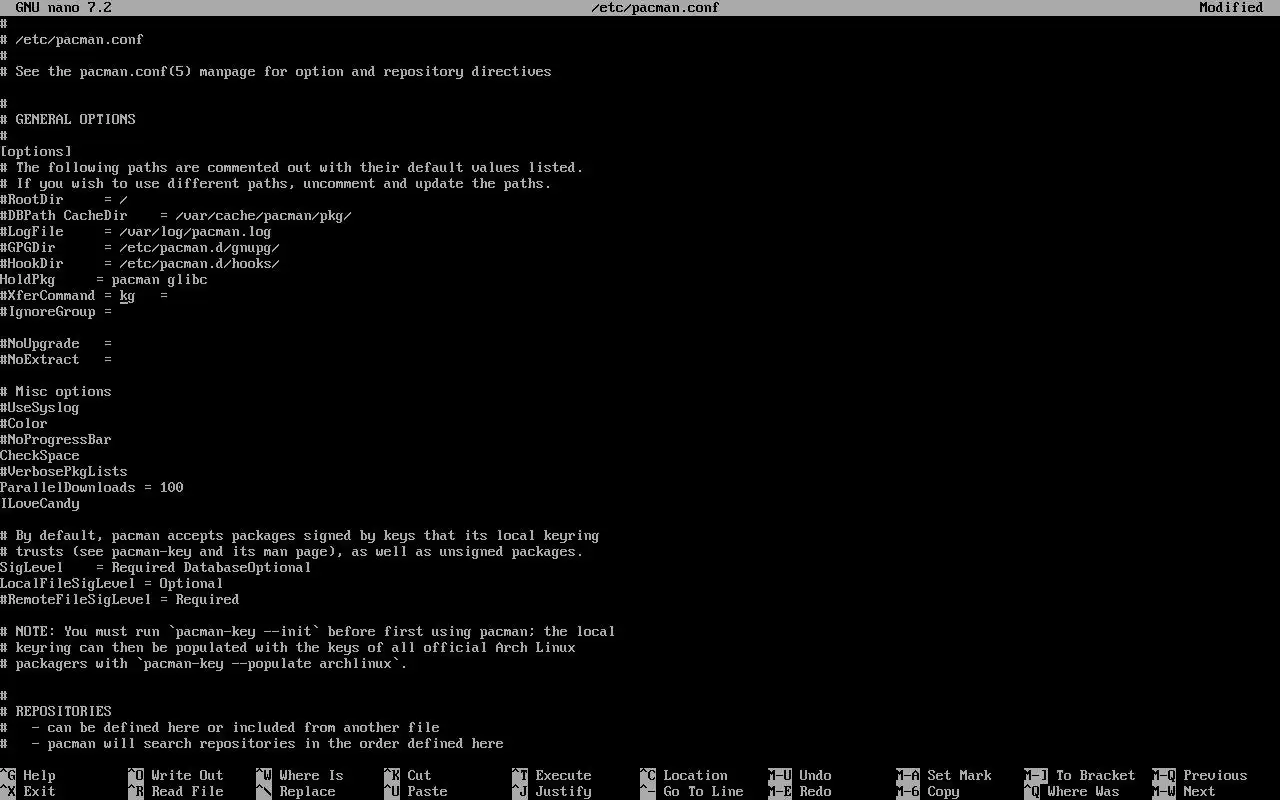This screenshot has height=800, width=1280.
Task: Click the # Misc options comment
Action: coord(56,391)
